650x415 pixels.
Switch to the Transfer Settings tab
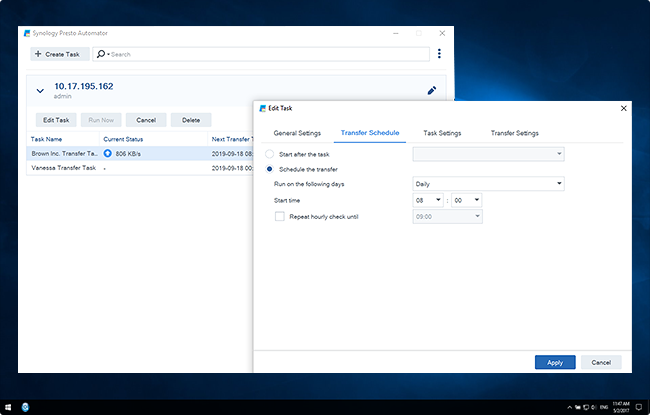click(514, 132)
